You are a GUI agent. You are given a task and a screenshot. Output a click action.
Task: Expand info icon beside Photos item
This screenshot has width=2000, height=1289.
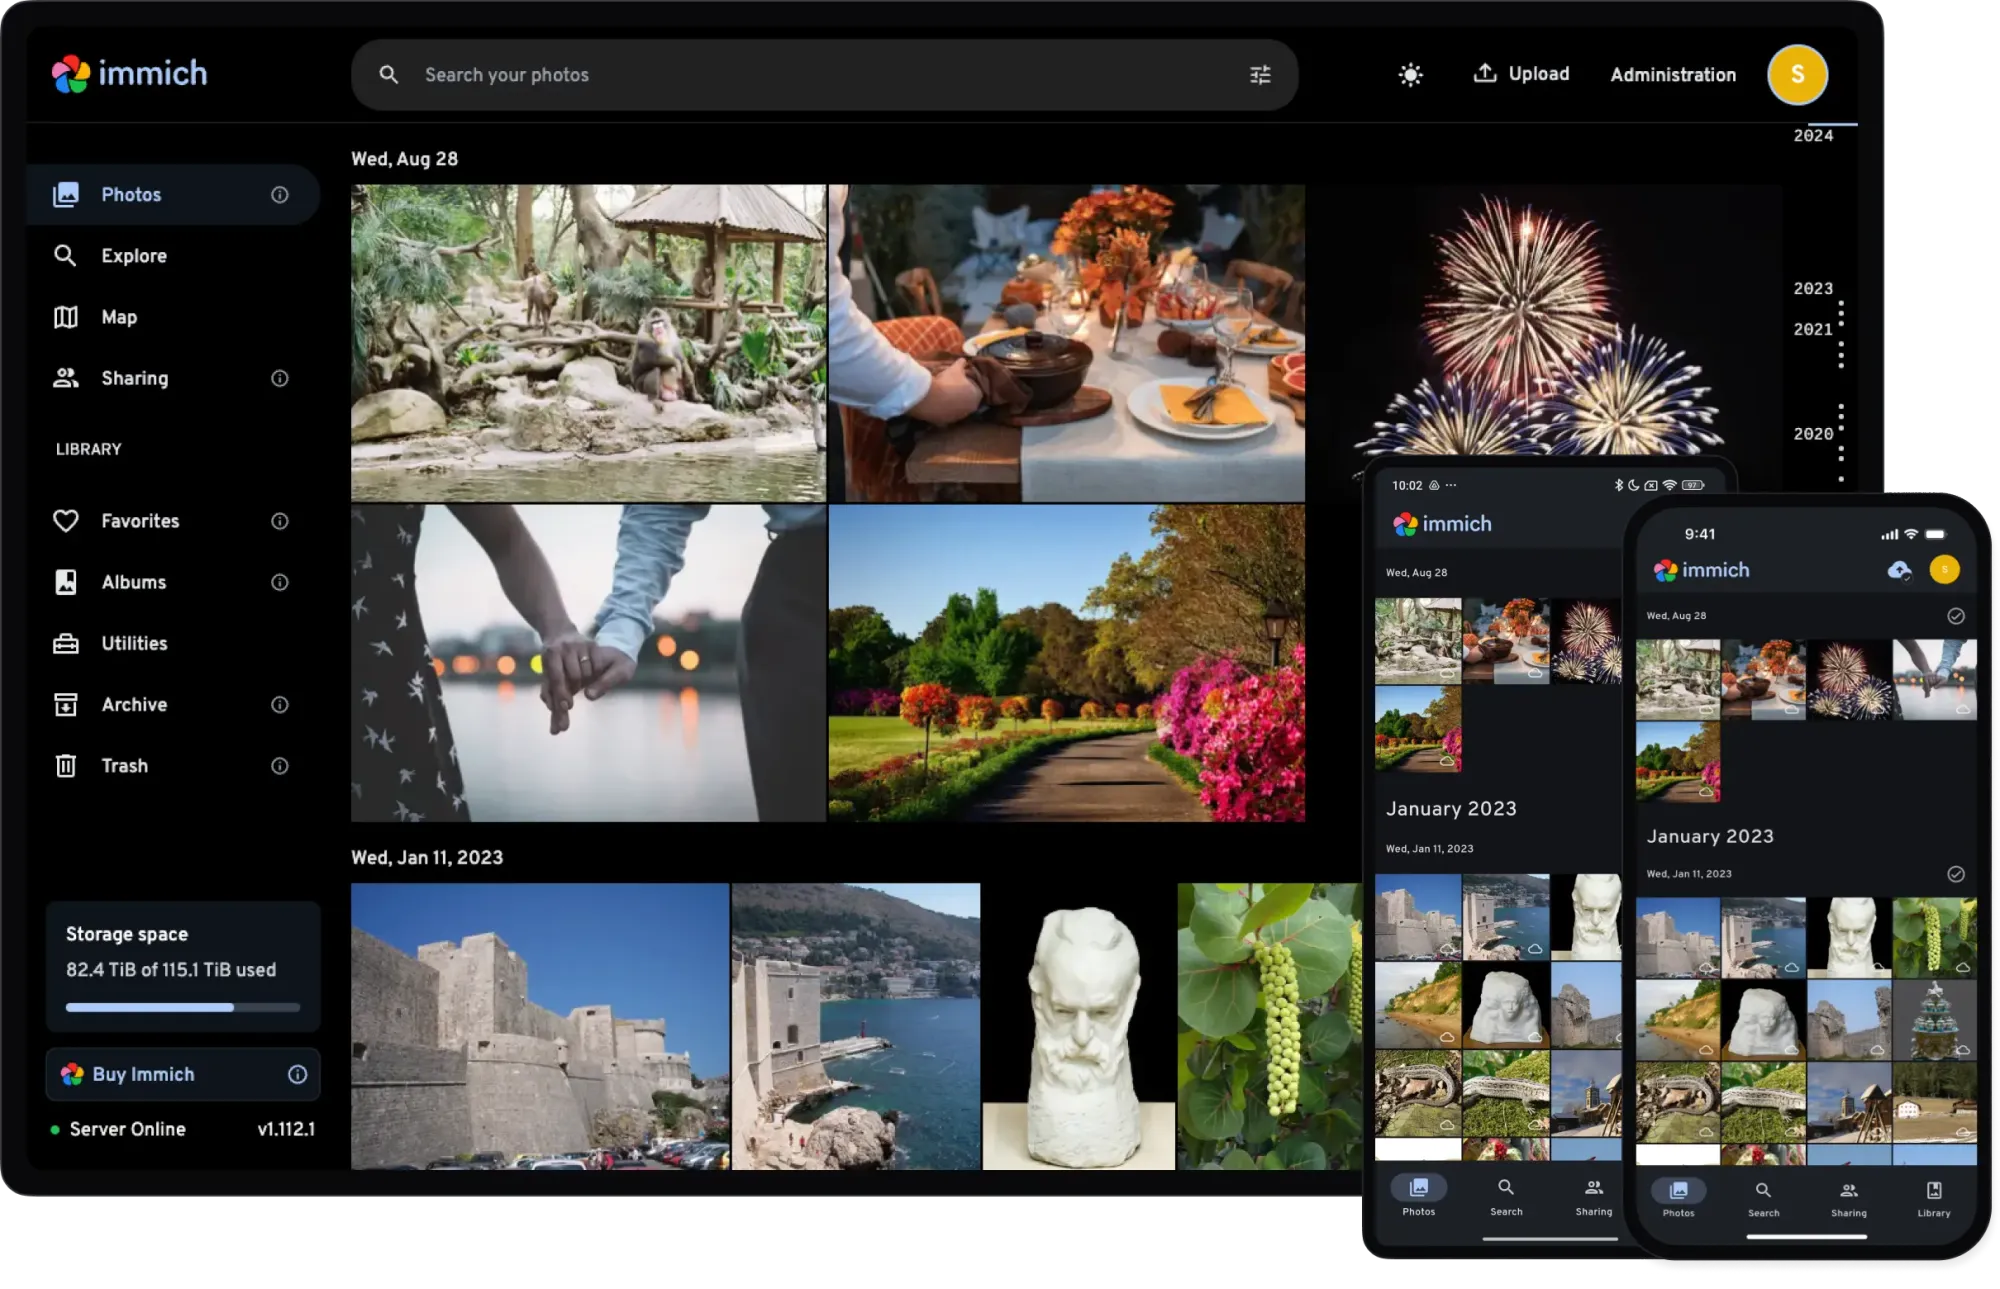pyautogui.click(x=280, y=195)
